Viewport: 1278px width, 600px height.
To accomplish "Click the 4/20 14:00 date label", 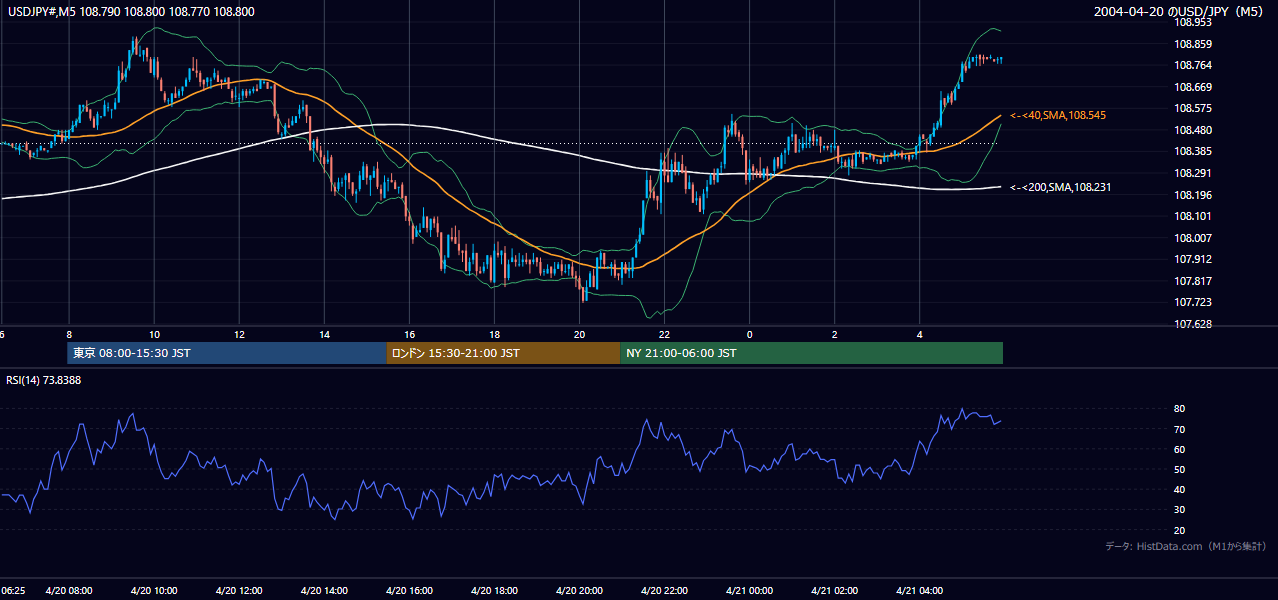I will [324, 591].
